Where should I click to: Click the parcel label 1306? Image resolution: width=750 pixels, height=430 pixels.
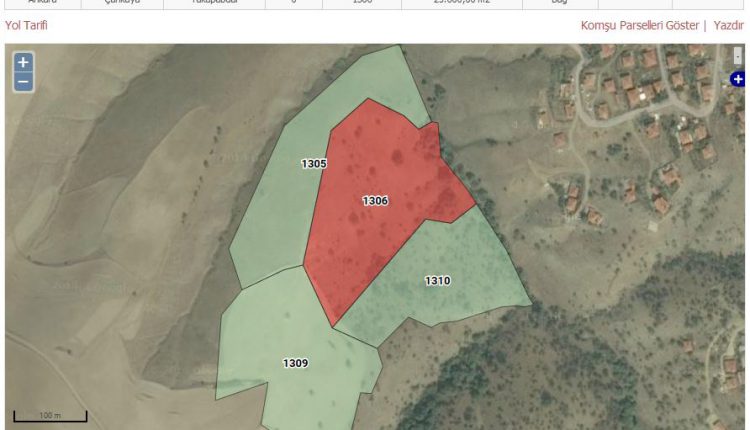coord(375,201)
